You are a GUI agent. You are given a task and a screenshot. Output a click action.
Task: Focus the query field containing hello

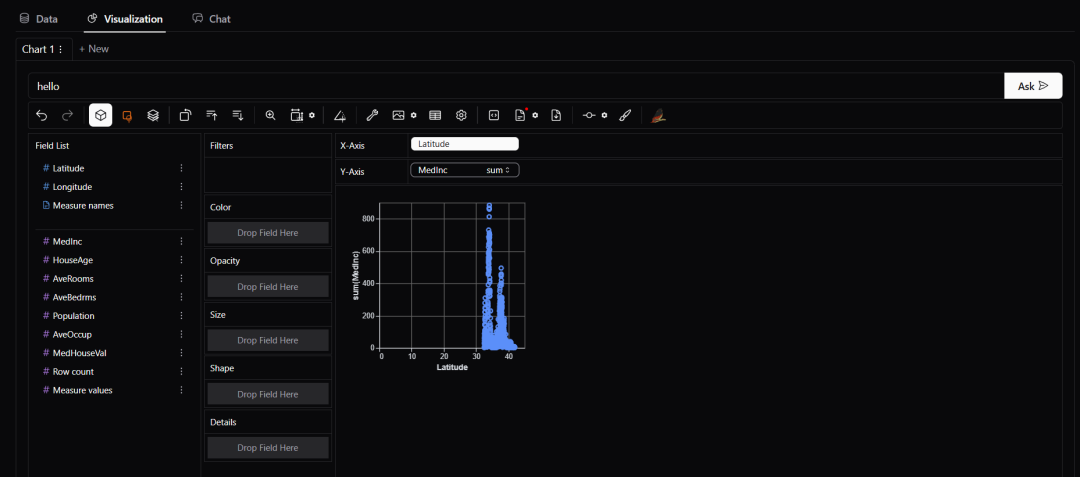click(x=516, y=86)
